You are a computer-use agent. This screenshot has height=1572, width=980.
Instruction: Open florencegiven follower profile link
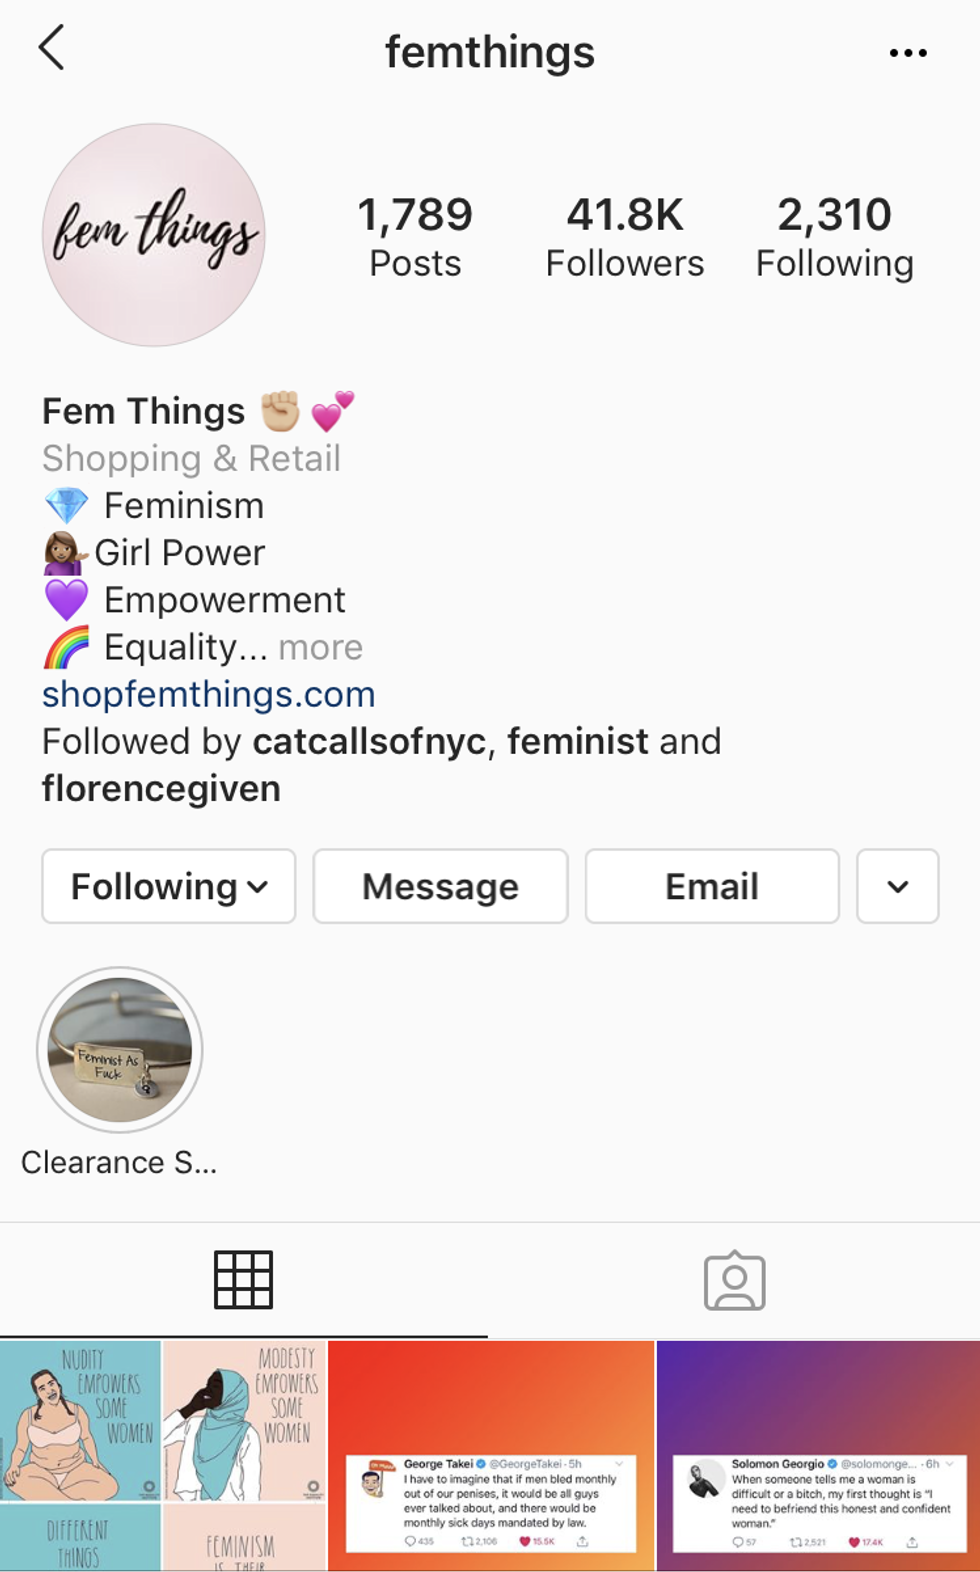[x=161, y=788]
